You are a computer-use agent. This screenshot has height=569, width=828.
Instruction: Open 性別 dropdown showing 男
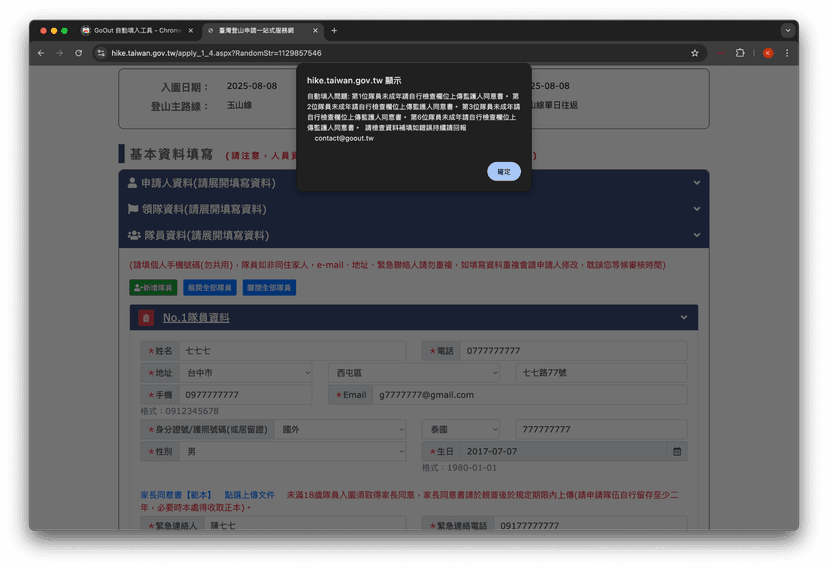tap(293, 452)
